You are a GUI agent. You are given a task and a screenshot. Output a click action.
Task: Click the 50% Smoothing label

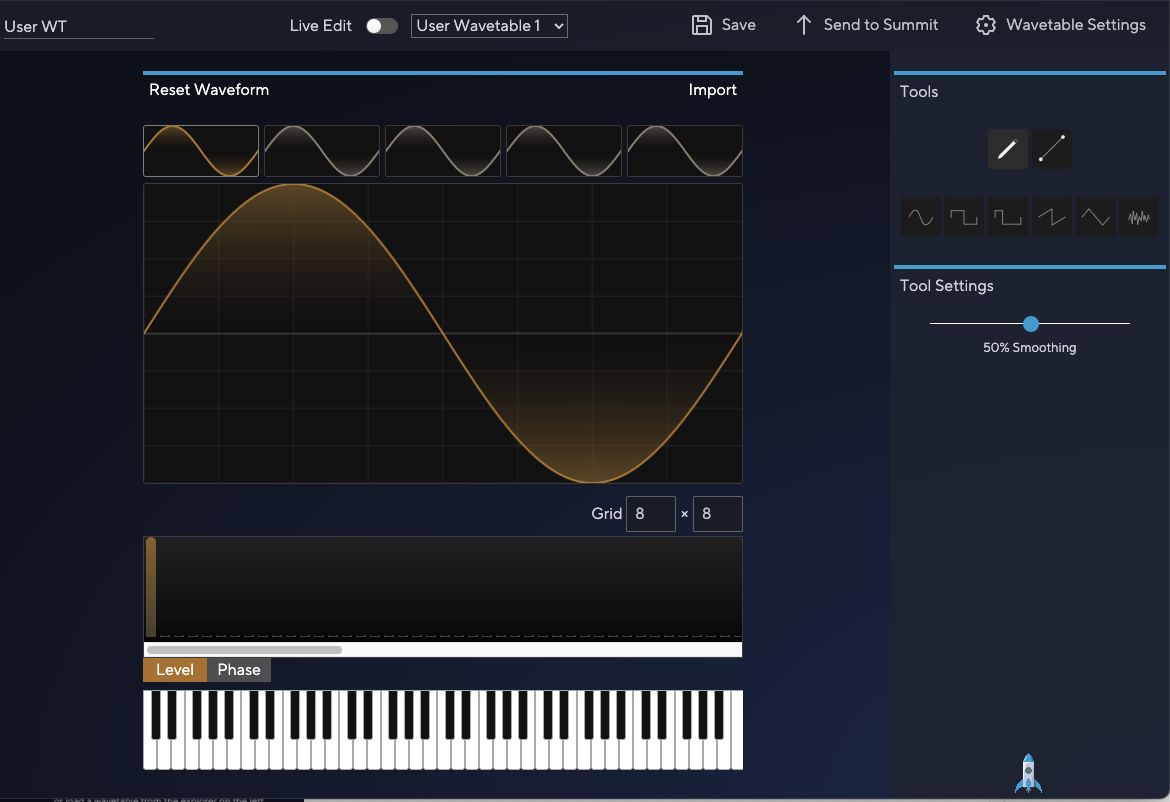[1029, 348]
